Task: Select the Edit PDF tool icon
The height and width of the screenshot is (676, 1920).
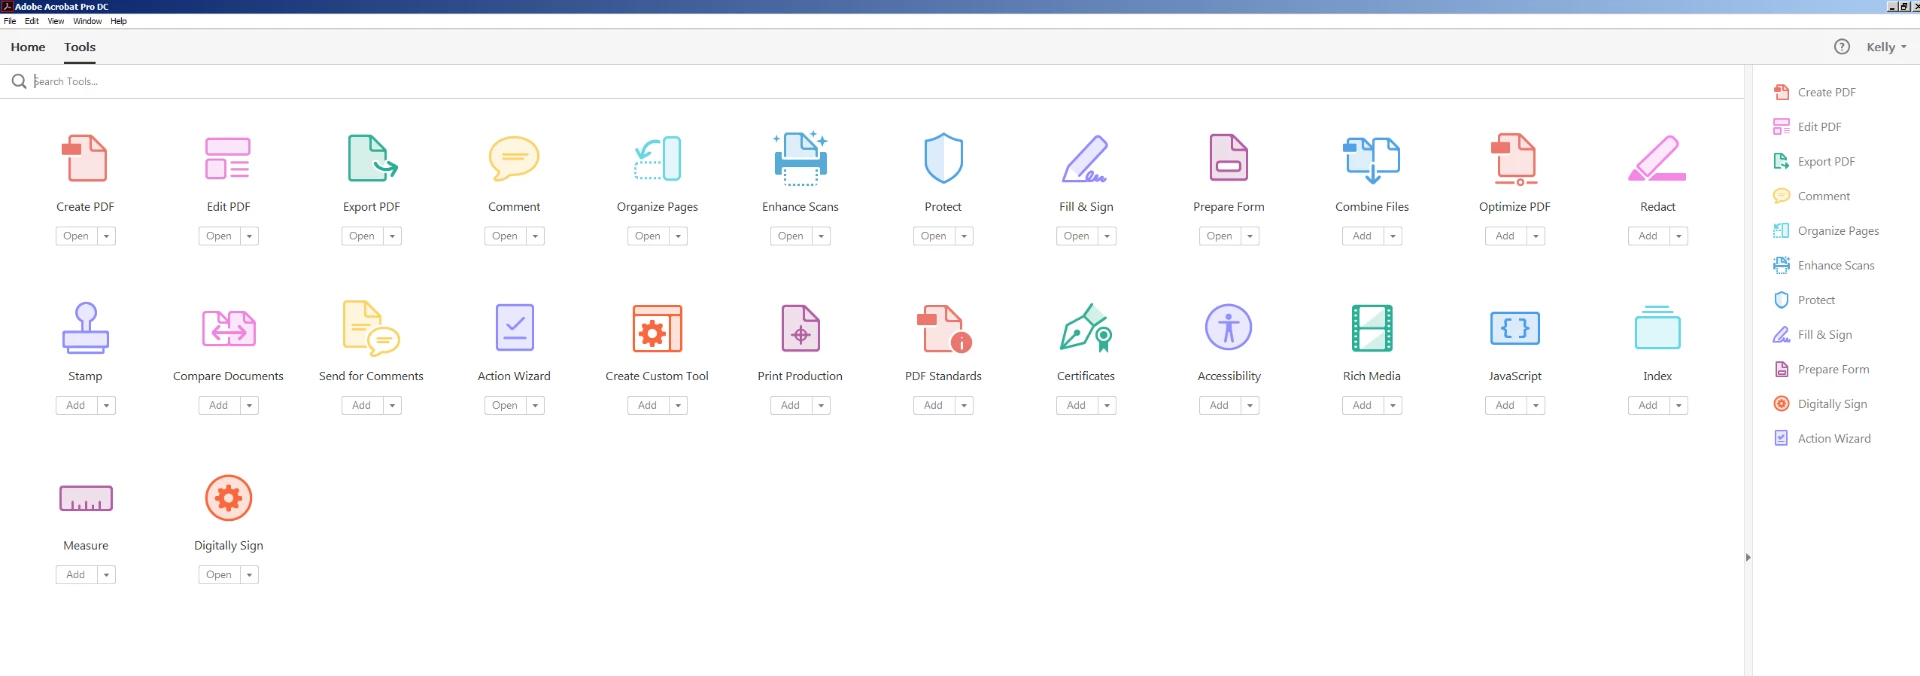Action: click(x=228, y=158)
